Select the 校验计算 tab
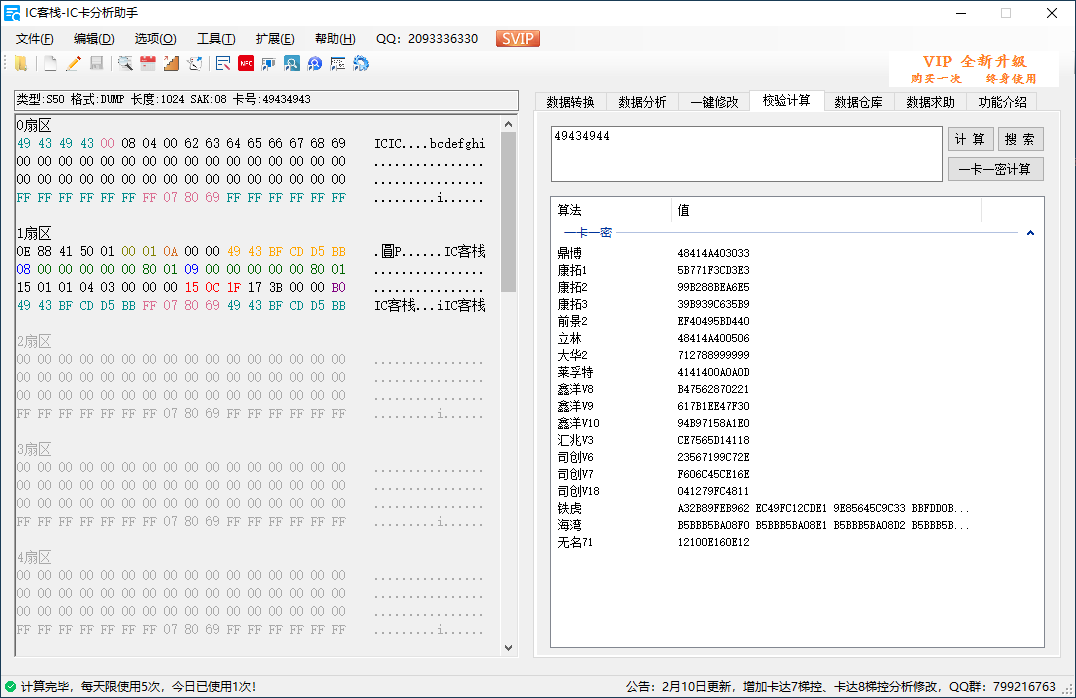Screen dimensions: 1076x698 click(x=786, y=101)
